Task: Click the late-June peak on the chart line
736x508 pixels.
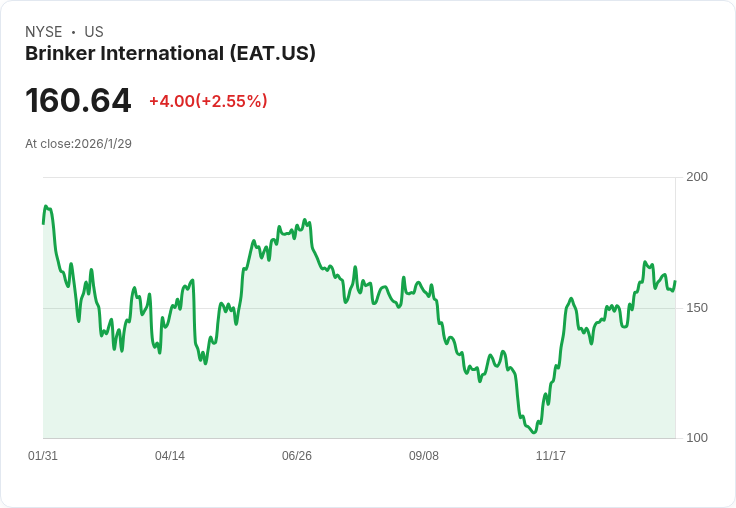Action: coord(305,220)
